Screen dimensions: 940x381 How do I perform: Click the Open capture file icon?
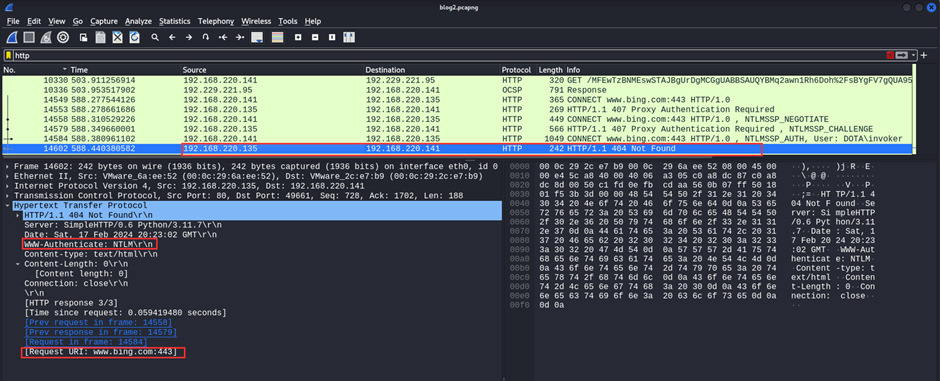pos(84,37)
